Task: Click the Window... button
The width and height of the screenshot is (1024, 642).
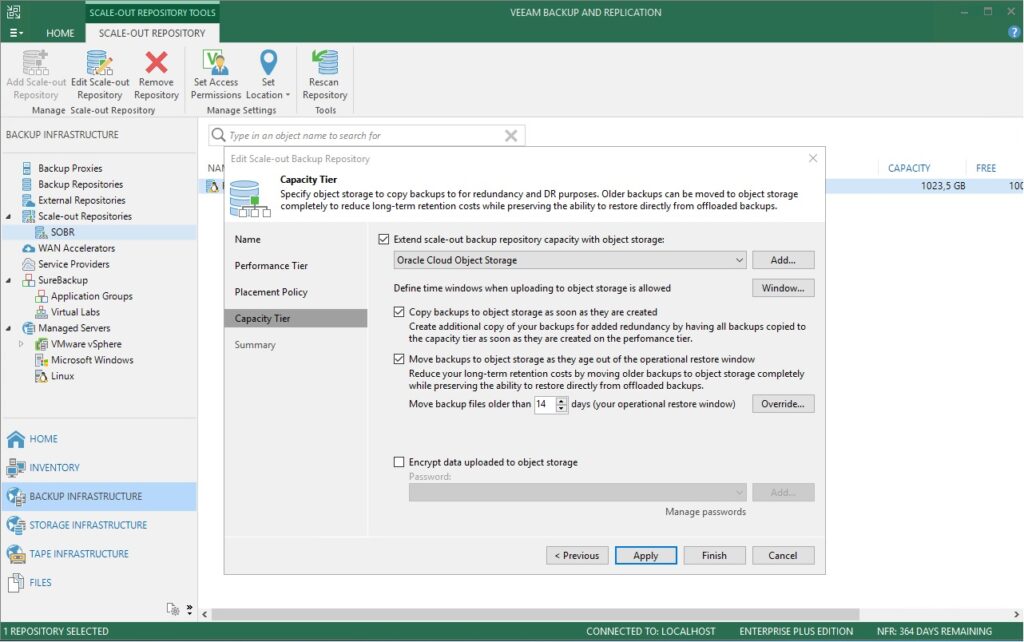Action: [783, 288]
